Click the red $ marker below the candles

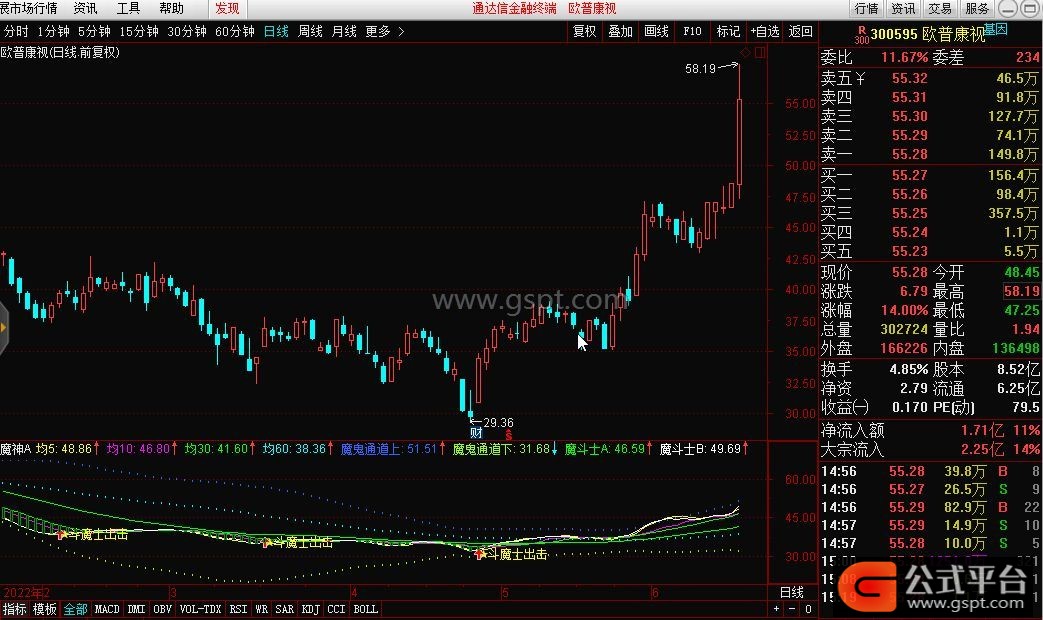click(x=509, y=435)
